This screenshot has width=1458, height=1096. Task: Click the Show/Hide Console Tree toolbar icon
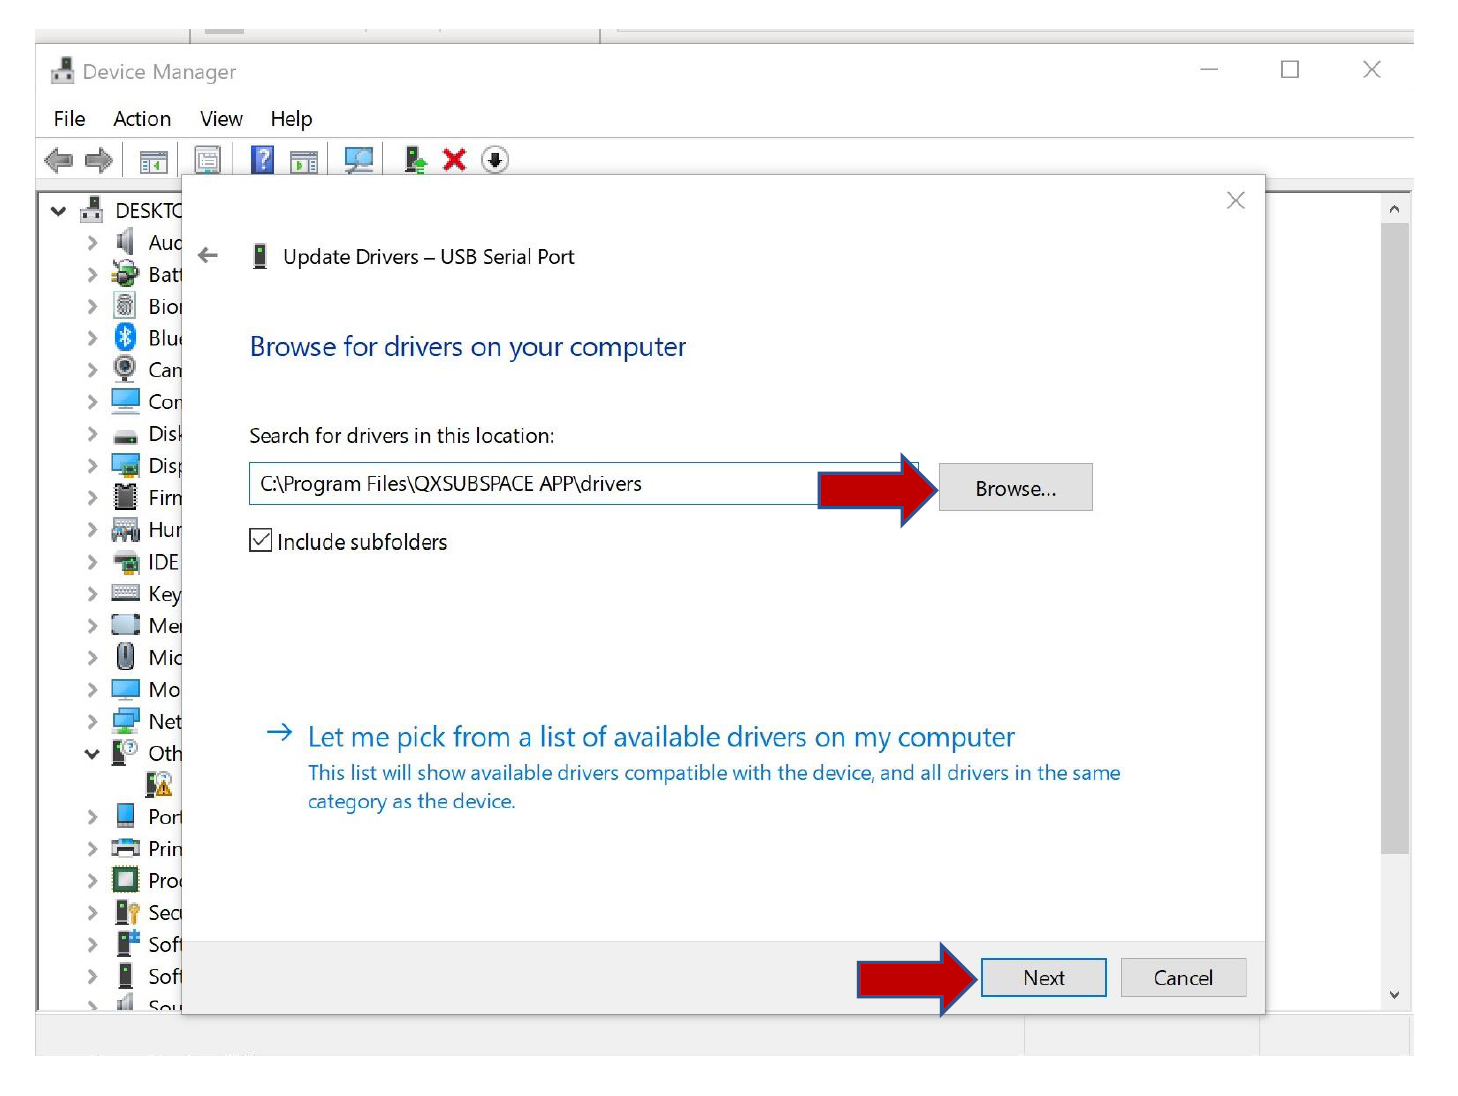(x=151, y=160)
